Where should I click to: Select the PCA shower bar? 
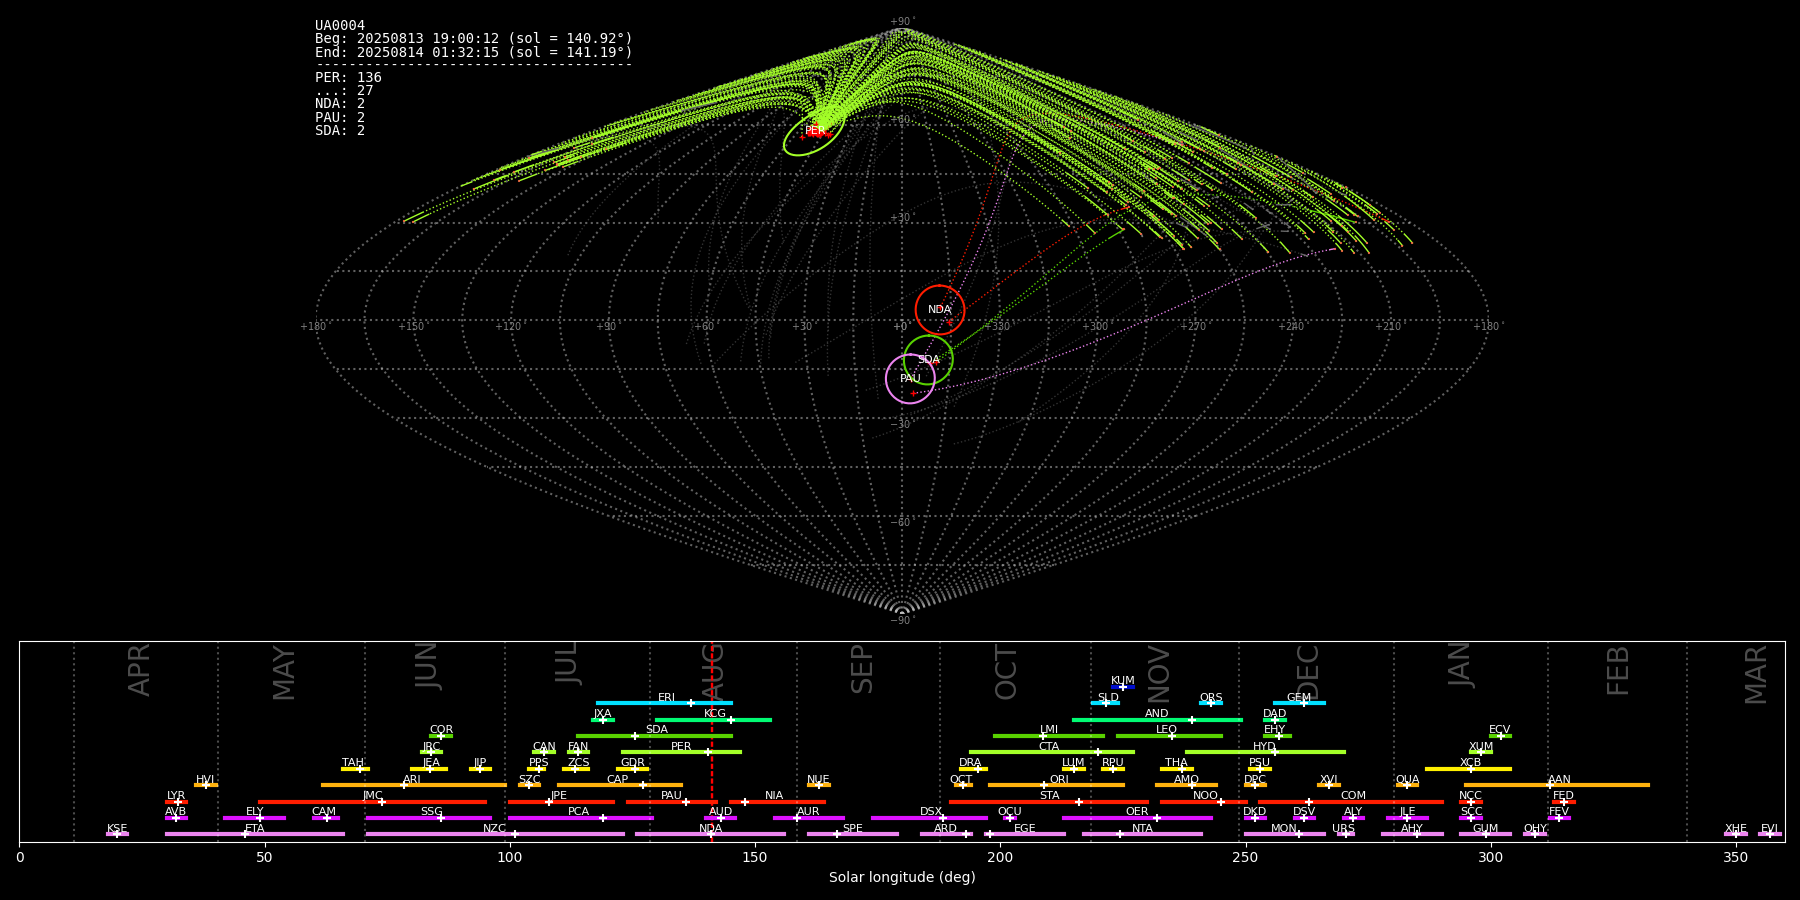coord(580,817)
